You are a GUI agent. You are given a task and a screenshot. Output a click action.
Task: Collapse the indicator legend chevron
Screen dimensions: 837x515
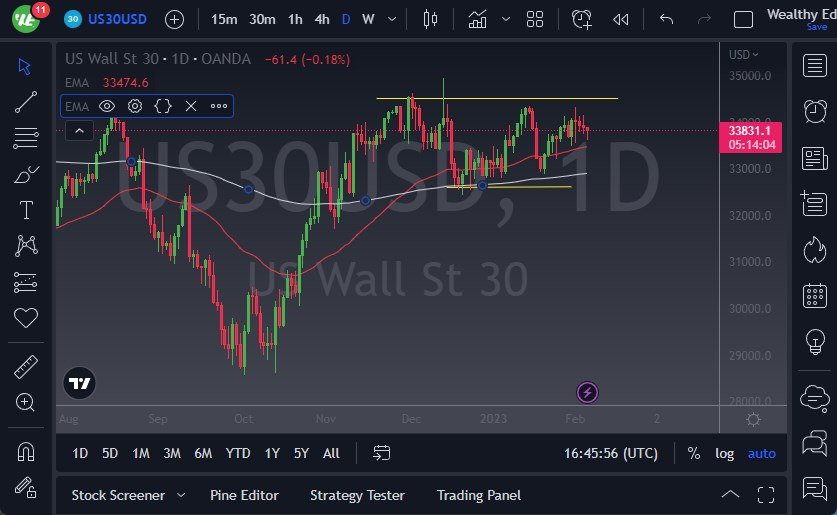(x=79, y=131)
